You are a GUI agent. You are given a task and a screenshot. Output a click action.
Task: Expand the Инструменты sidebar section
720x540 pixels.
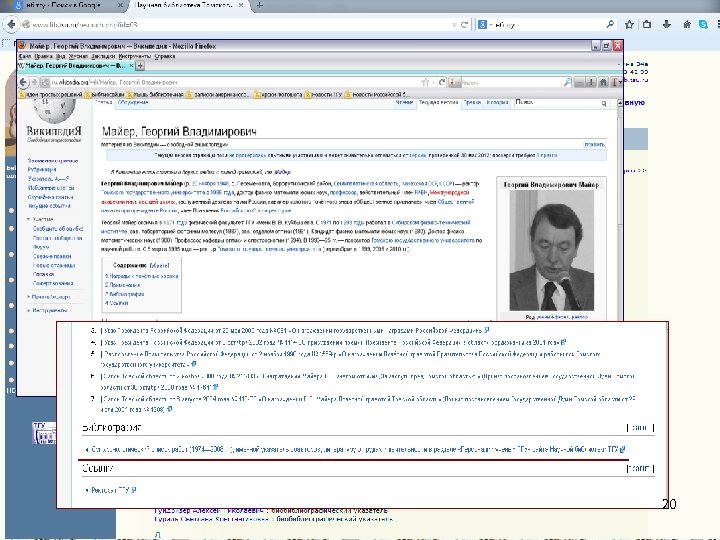click(47, 310)
